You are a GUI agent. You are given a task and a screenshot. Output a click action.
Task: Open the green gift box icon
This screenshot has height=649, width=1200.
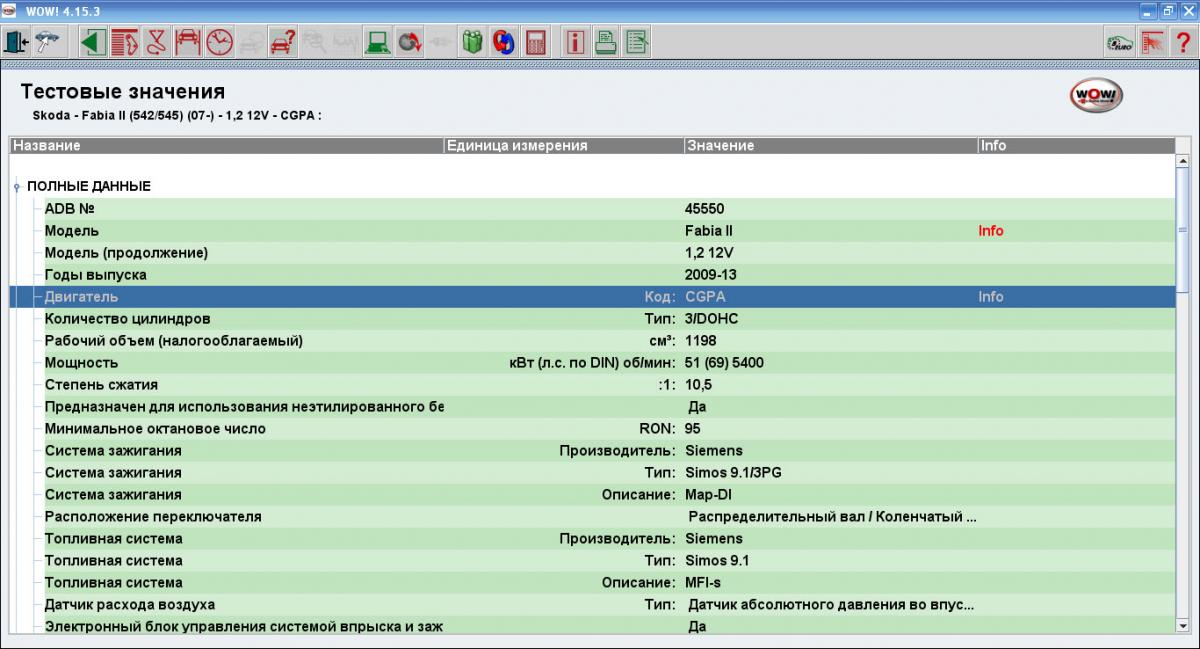point(472,42)
